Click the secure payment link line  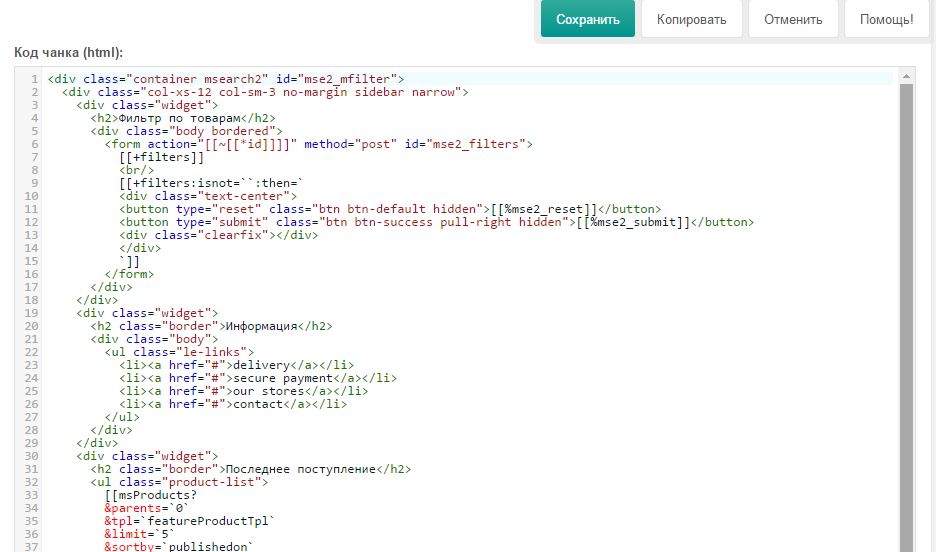click(x=258, y=378)
